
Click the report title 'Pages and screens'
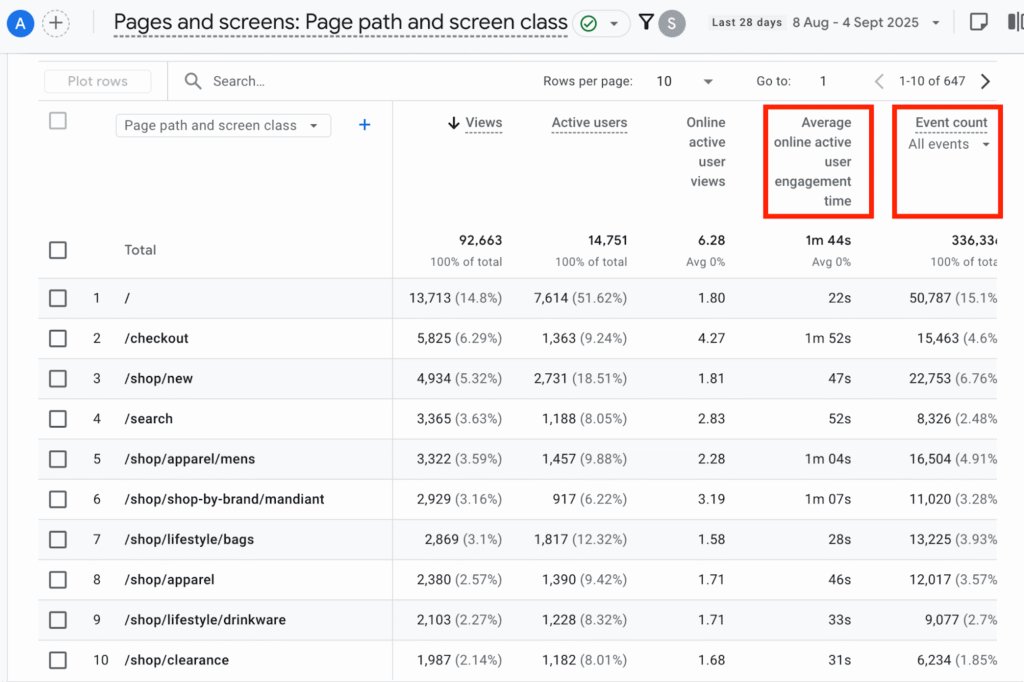point(340,22)
